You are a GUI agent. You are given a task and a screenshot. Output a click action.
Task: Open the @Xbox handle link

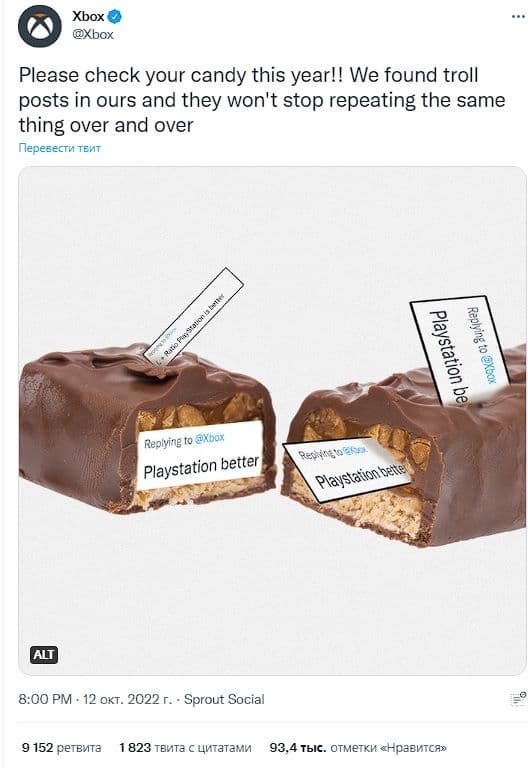pos(93,34)
